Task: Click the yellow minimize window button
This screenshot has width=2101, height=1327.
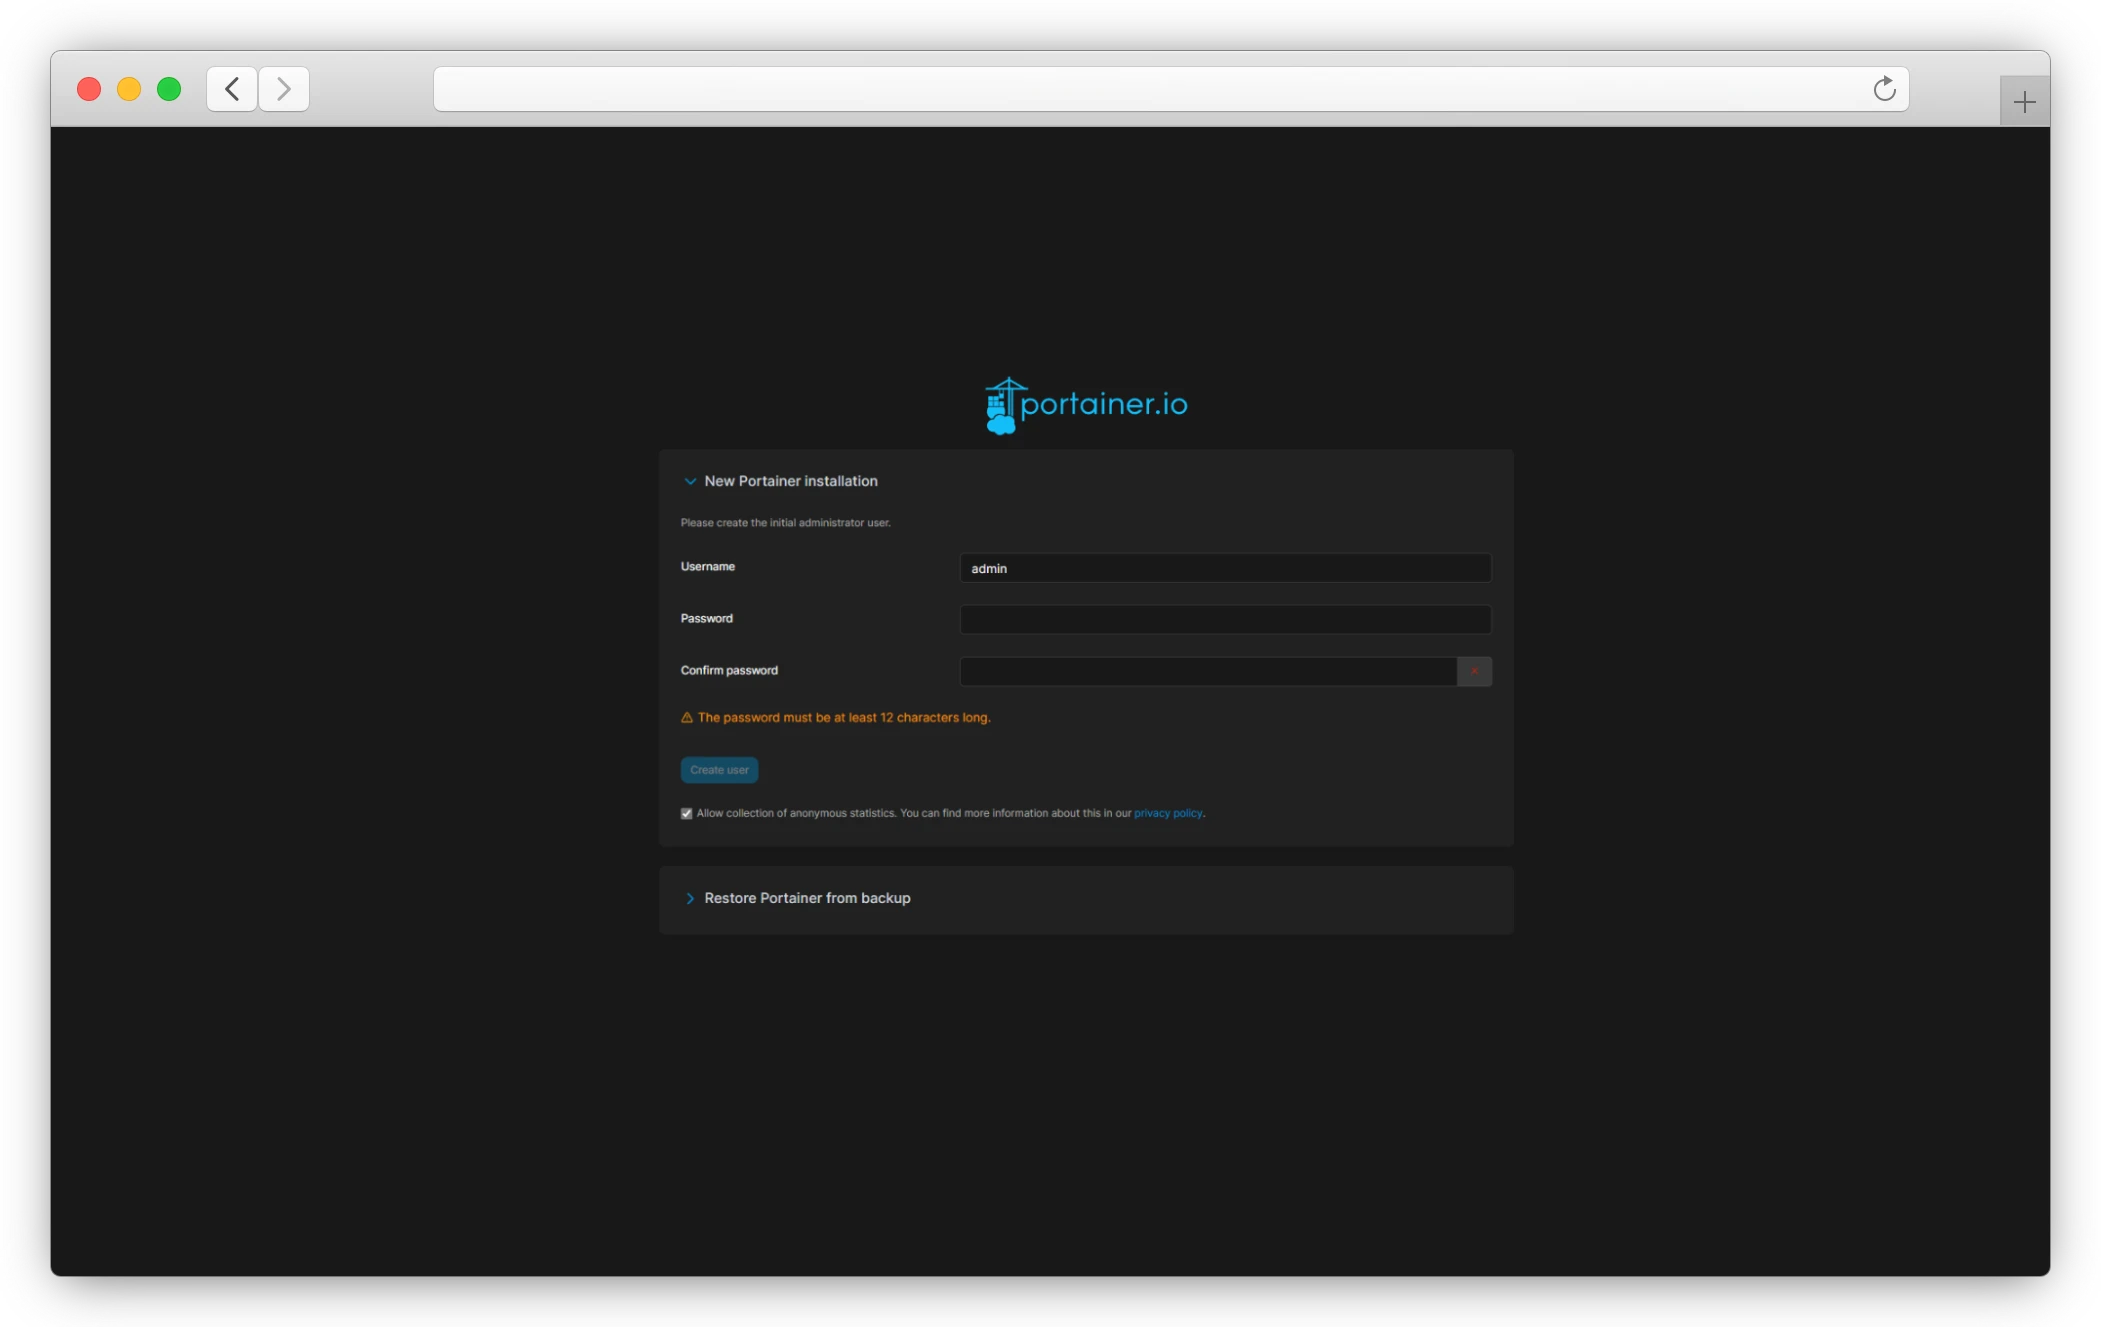Action: coord(129,89)
